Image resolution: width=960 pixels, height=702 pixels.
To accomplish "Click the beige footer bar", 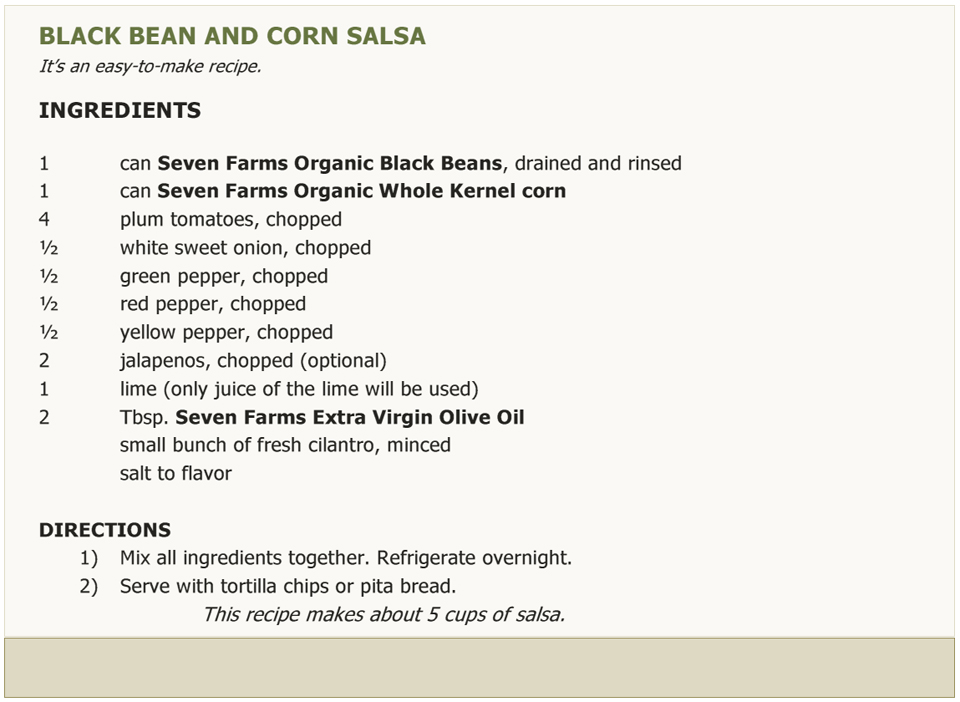I will coord(479,668).
